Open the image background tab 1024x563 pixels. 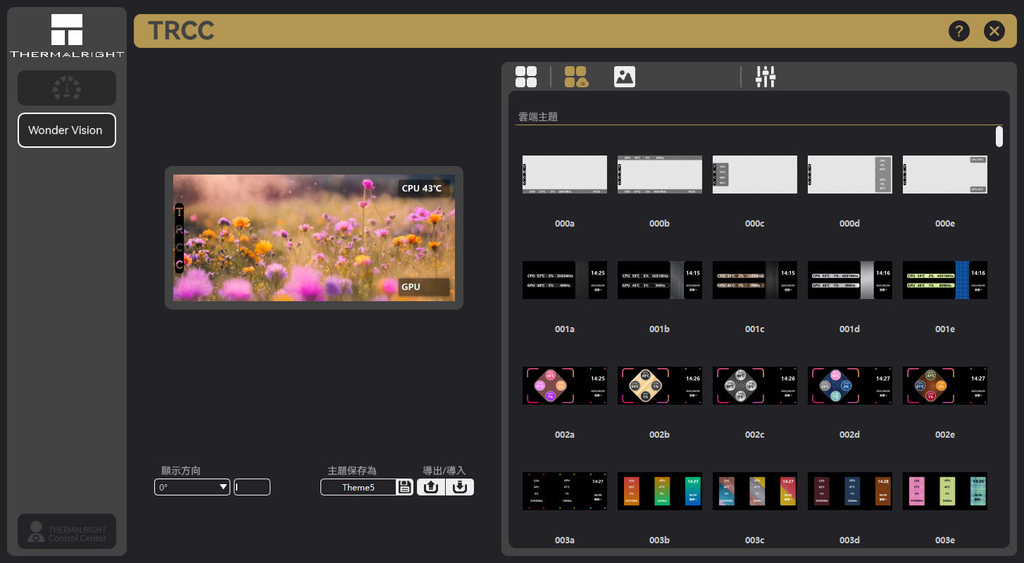pyautogui.click(x=624, y=76)
